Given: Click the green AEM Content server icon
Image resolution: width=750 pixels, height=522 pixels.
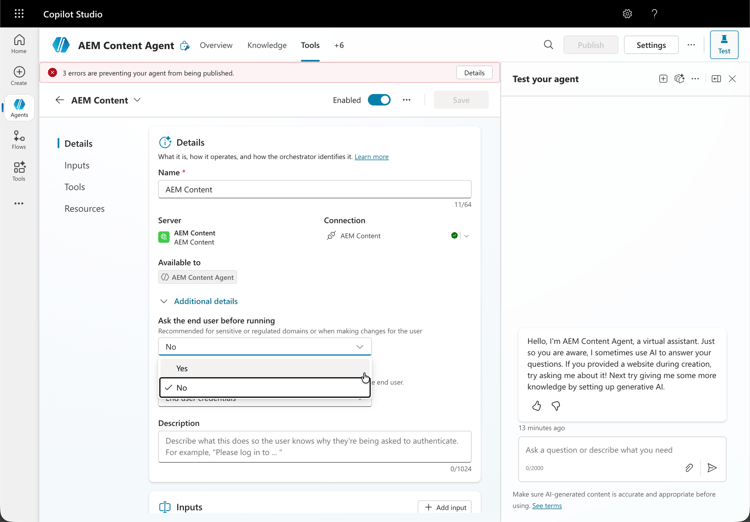Looking at the screenshot, I should point(164,237).
